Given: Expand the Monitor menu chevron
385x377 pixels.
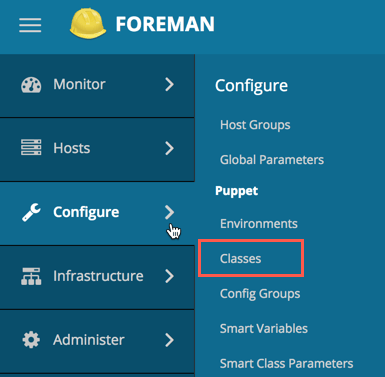Looking at the screenshot, I should 169,84.
